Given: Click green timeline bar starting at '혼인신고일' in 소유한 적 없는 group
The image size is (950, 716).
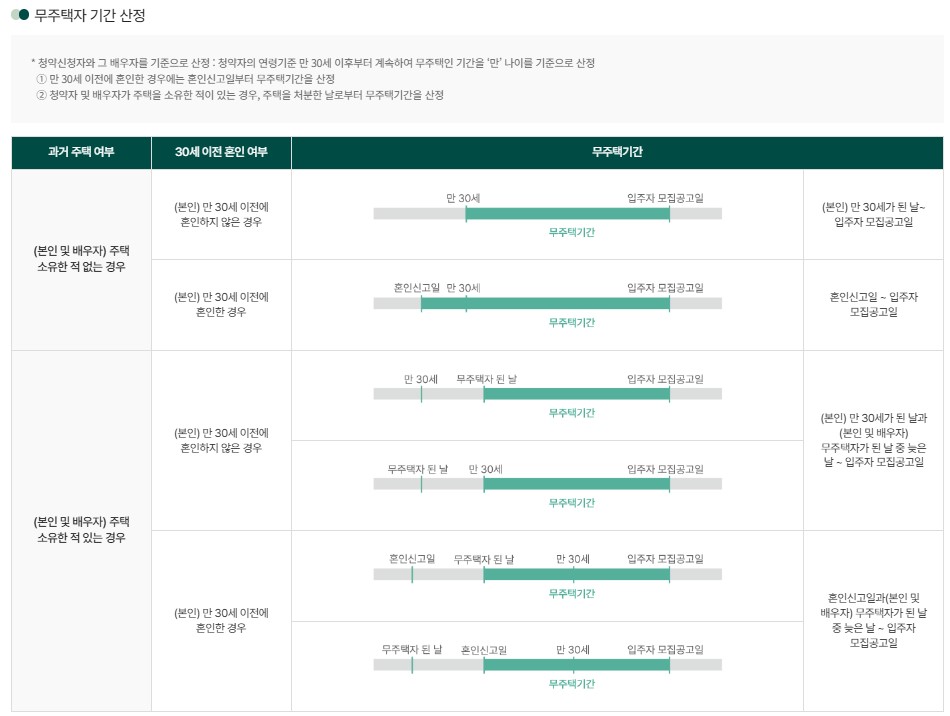Looking at the screenshot, I should click(545, 303).
